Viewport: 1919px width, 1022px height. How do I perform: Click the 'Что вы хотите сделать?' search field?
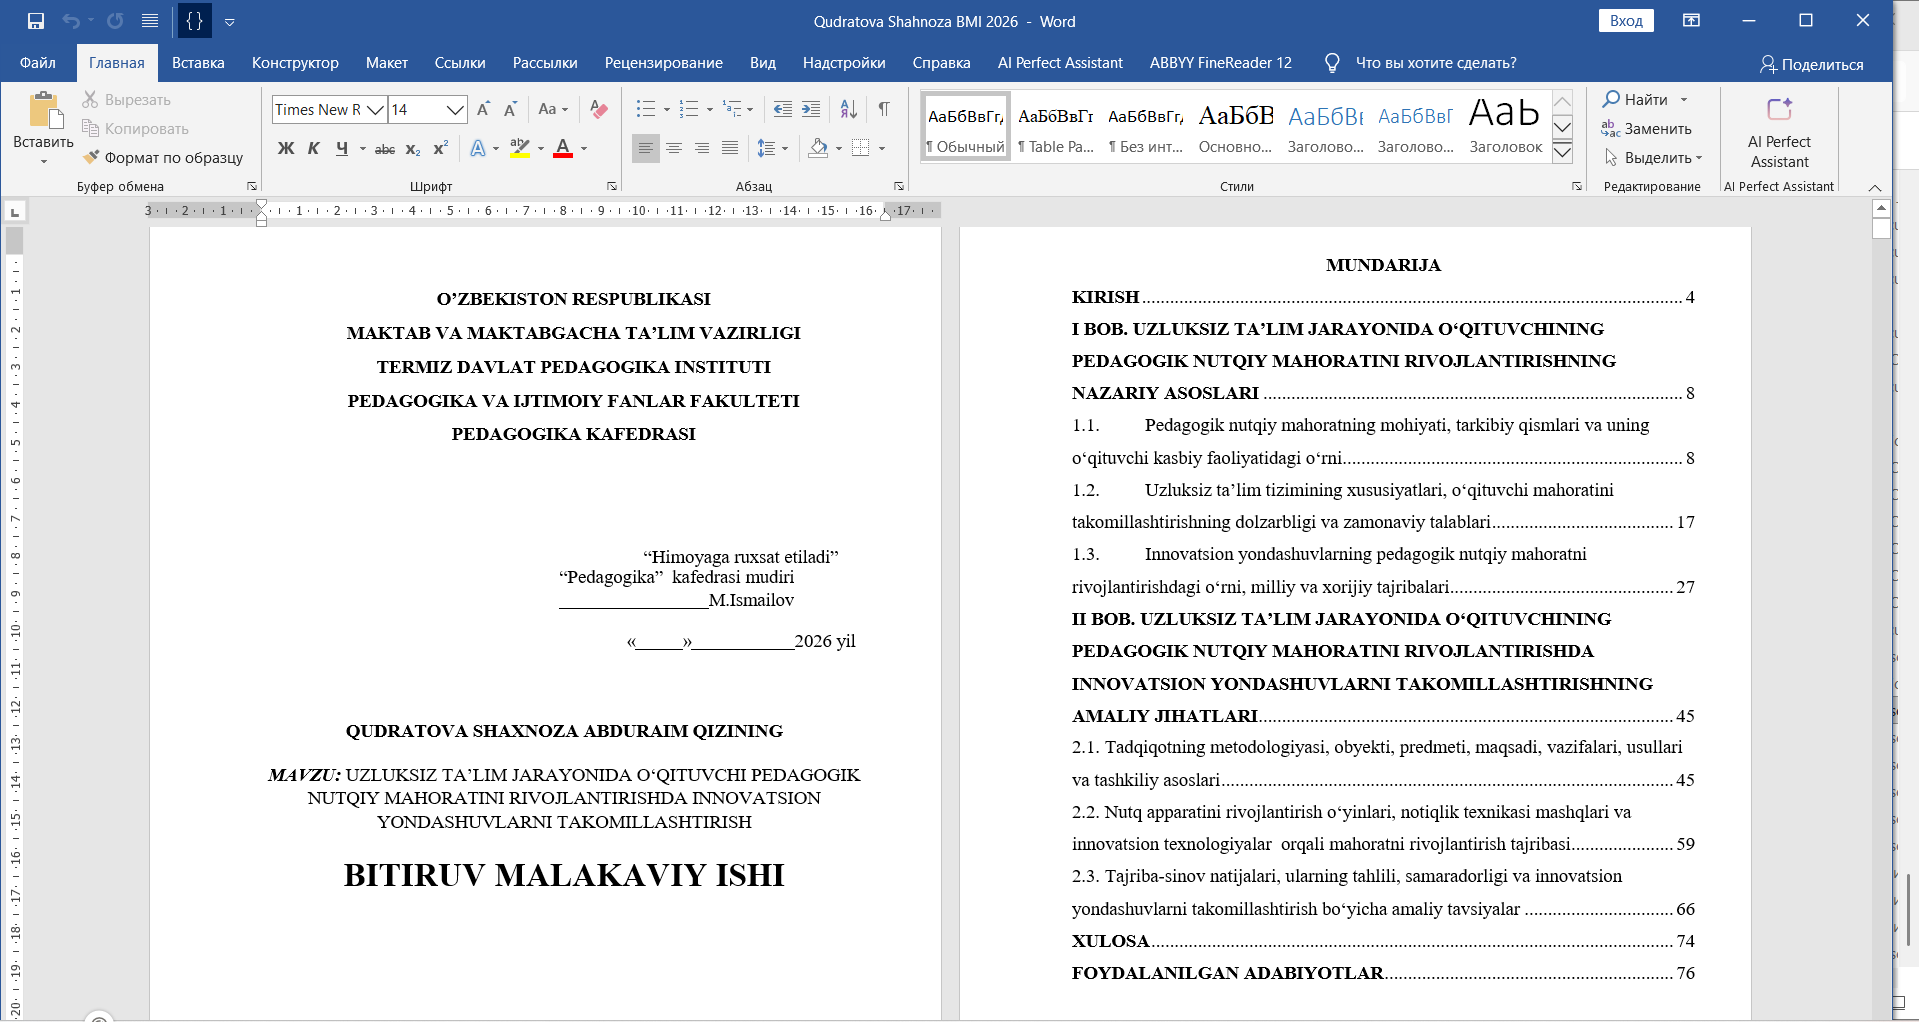[1435, 63]
